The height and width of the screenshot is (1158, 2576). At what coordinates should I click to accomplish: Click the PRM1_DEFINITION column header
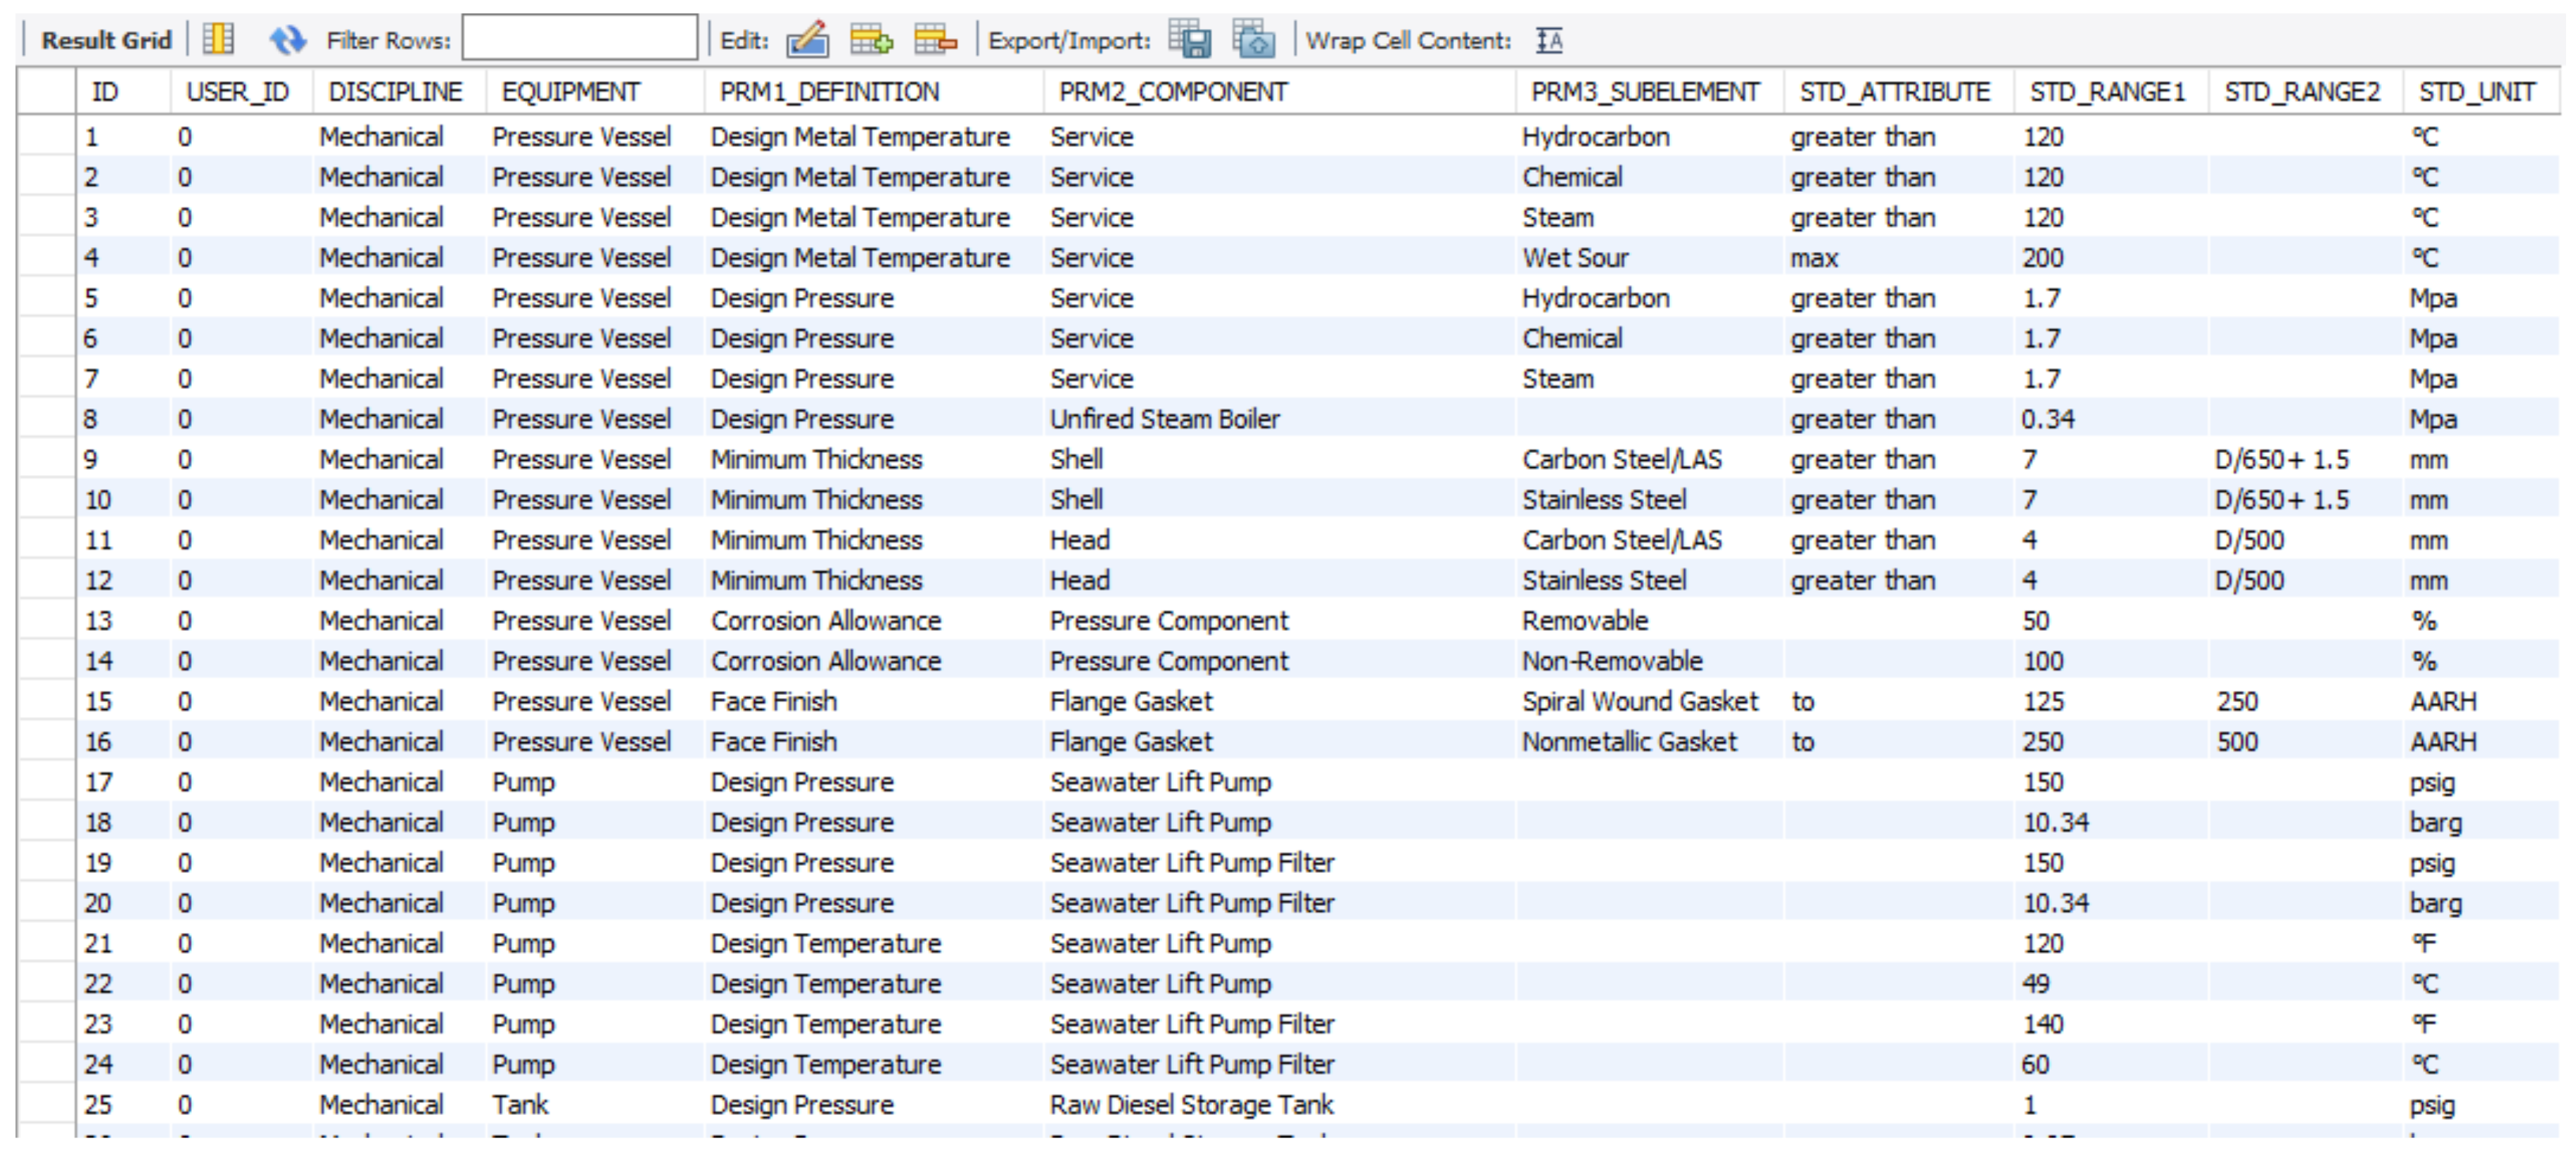point(829,92)
